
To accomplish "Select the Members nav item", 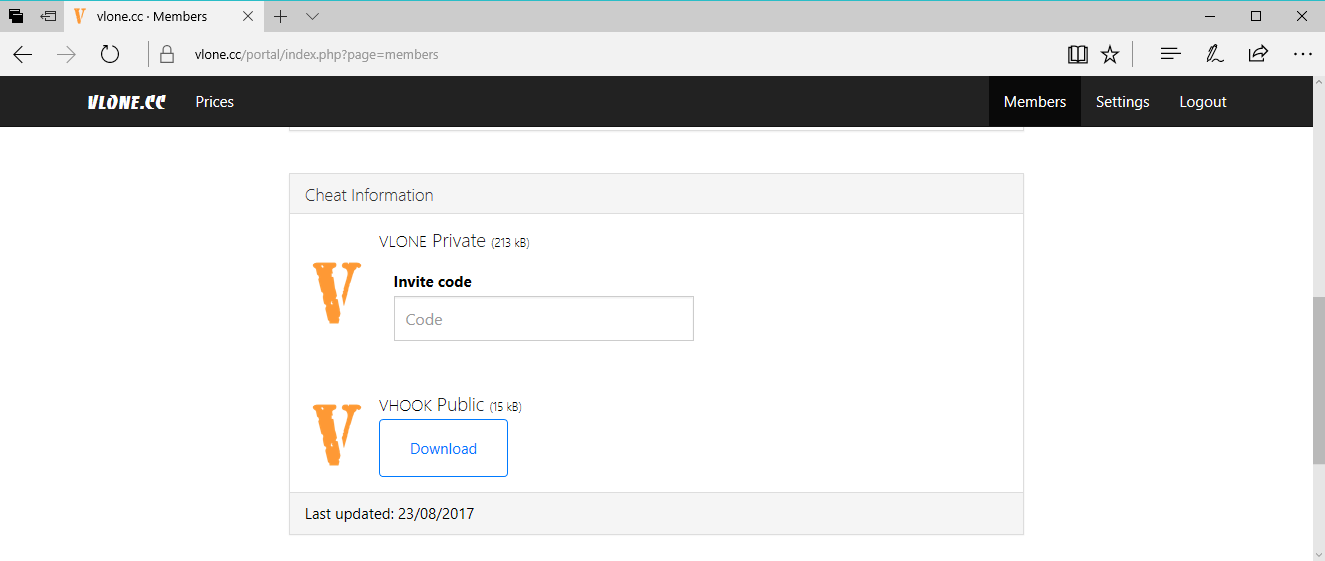I will pyautogui.click(x=1035, y=102).
